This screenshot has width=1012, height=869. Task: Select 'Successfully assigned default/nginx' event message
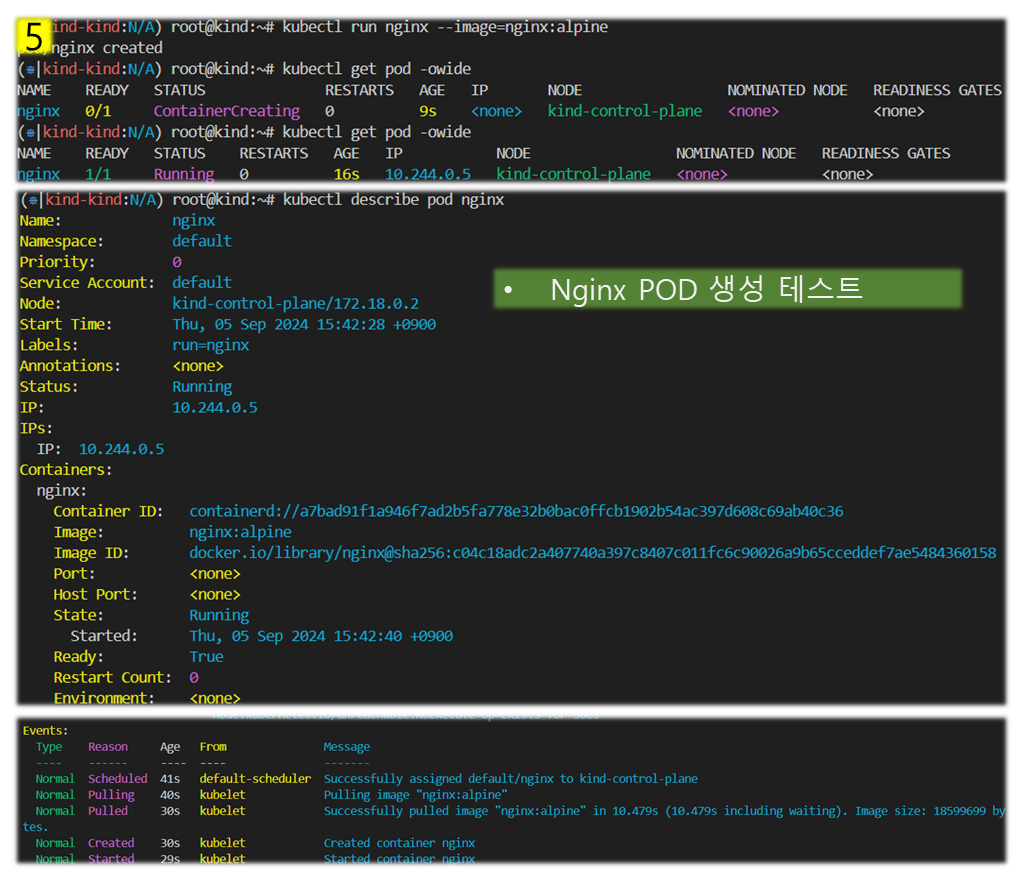click(x=511, y=779)
